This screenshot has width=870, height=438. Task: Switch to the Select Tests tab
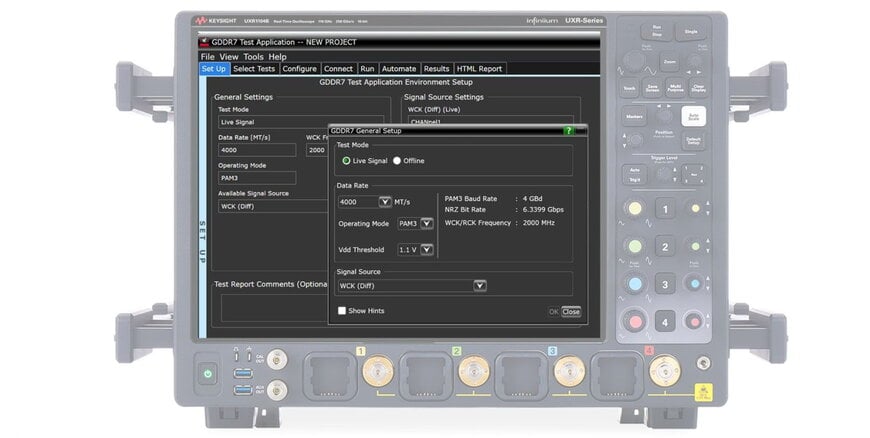tap(254, 69)
